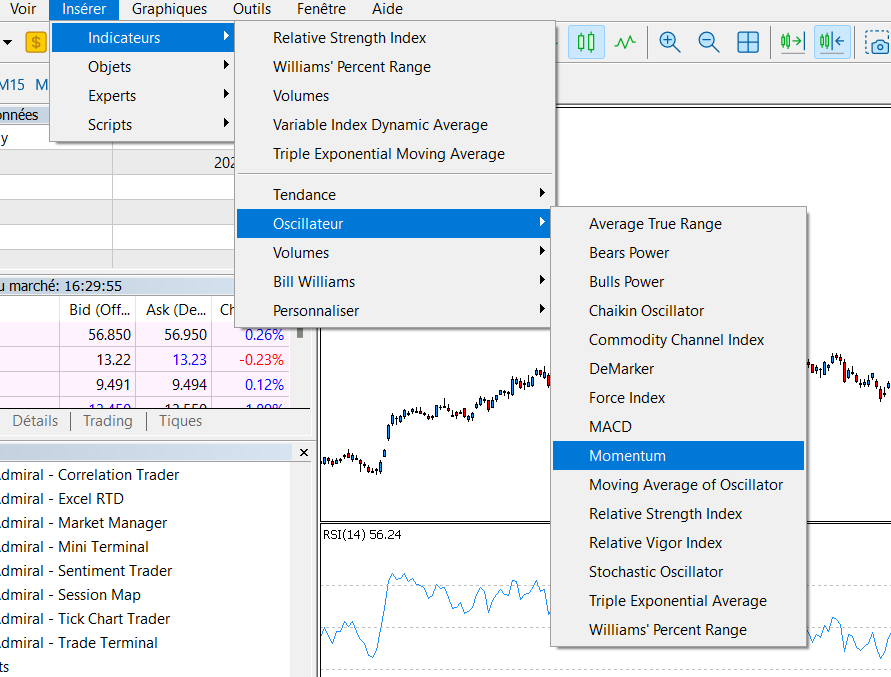
Task: Click the 56.850 bid price cell
Action: pyautogui.click(x=98, y=334)
